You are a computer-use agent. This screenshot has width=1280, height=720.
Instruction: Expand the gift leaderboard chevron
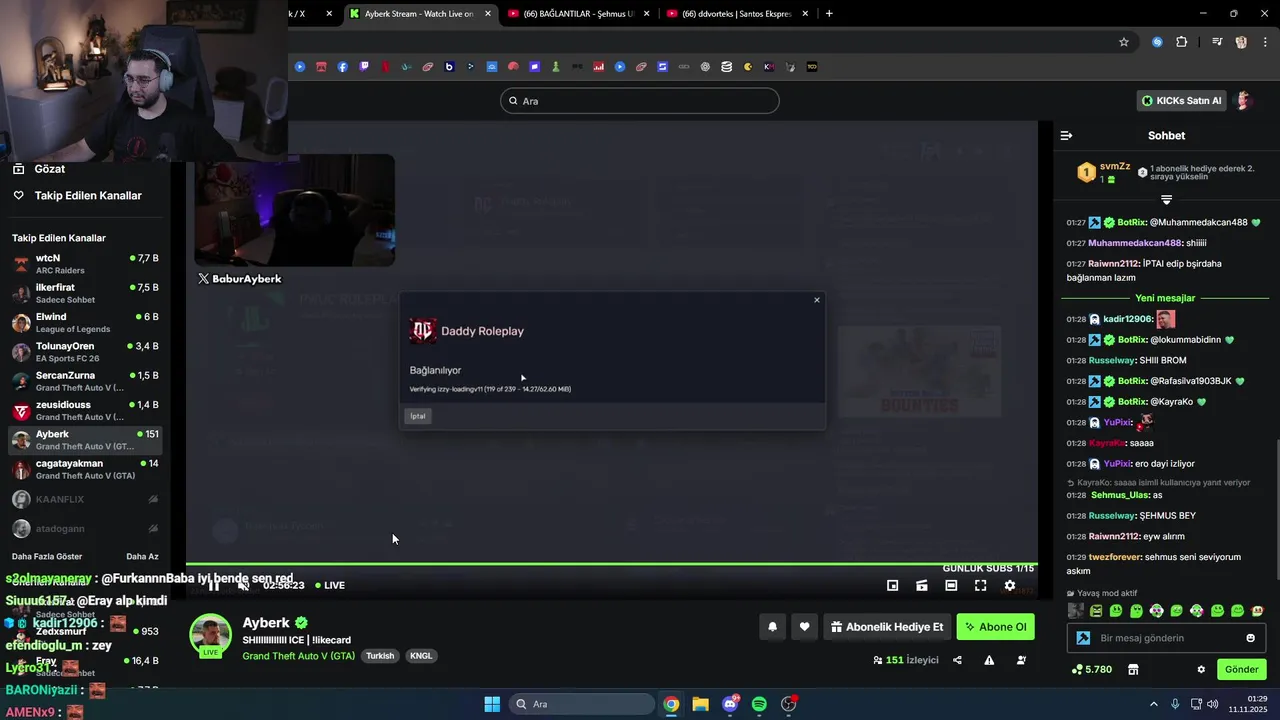pos(1166,200)
